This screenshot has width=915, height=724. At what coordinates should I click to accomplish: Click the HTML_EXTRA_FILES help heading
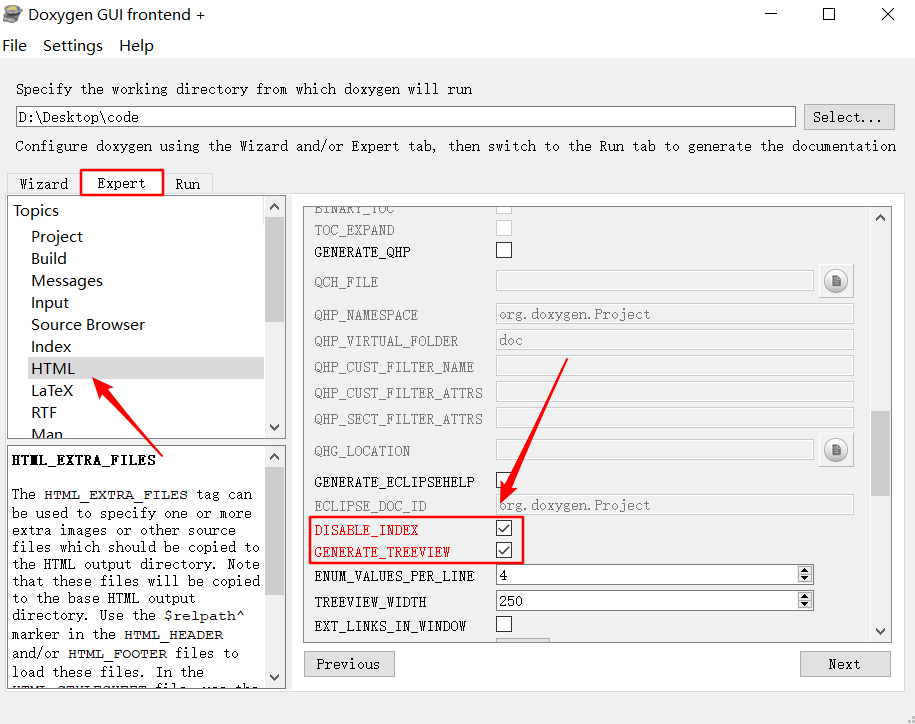[83, 460]
